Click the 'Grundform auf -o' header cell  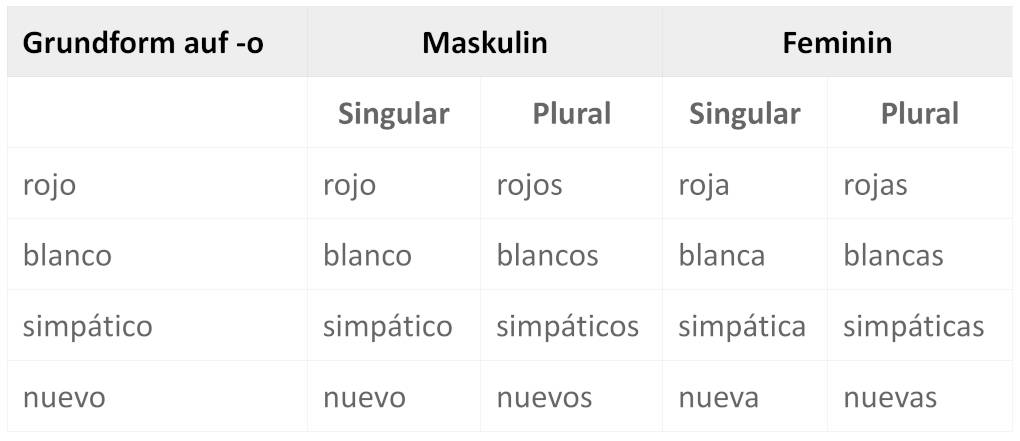pos(143,43)
